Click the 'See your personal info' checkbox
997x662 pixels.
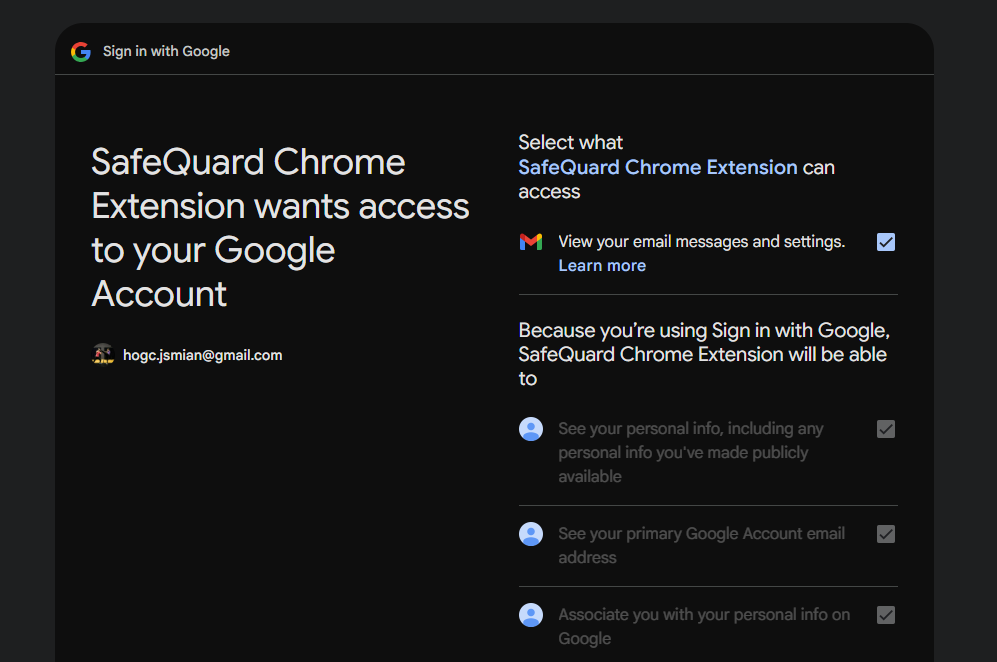pos(886,429)
